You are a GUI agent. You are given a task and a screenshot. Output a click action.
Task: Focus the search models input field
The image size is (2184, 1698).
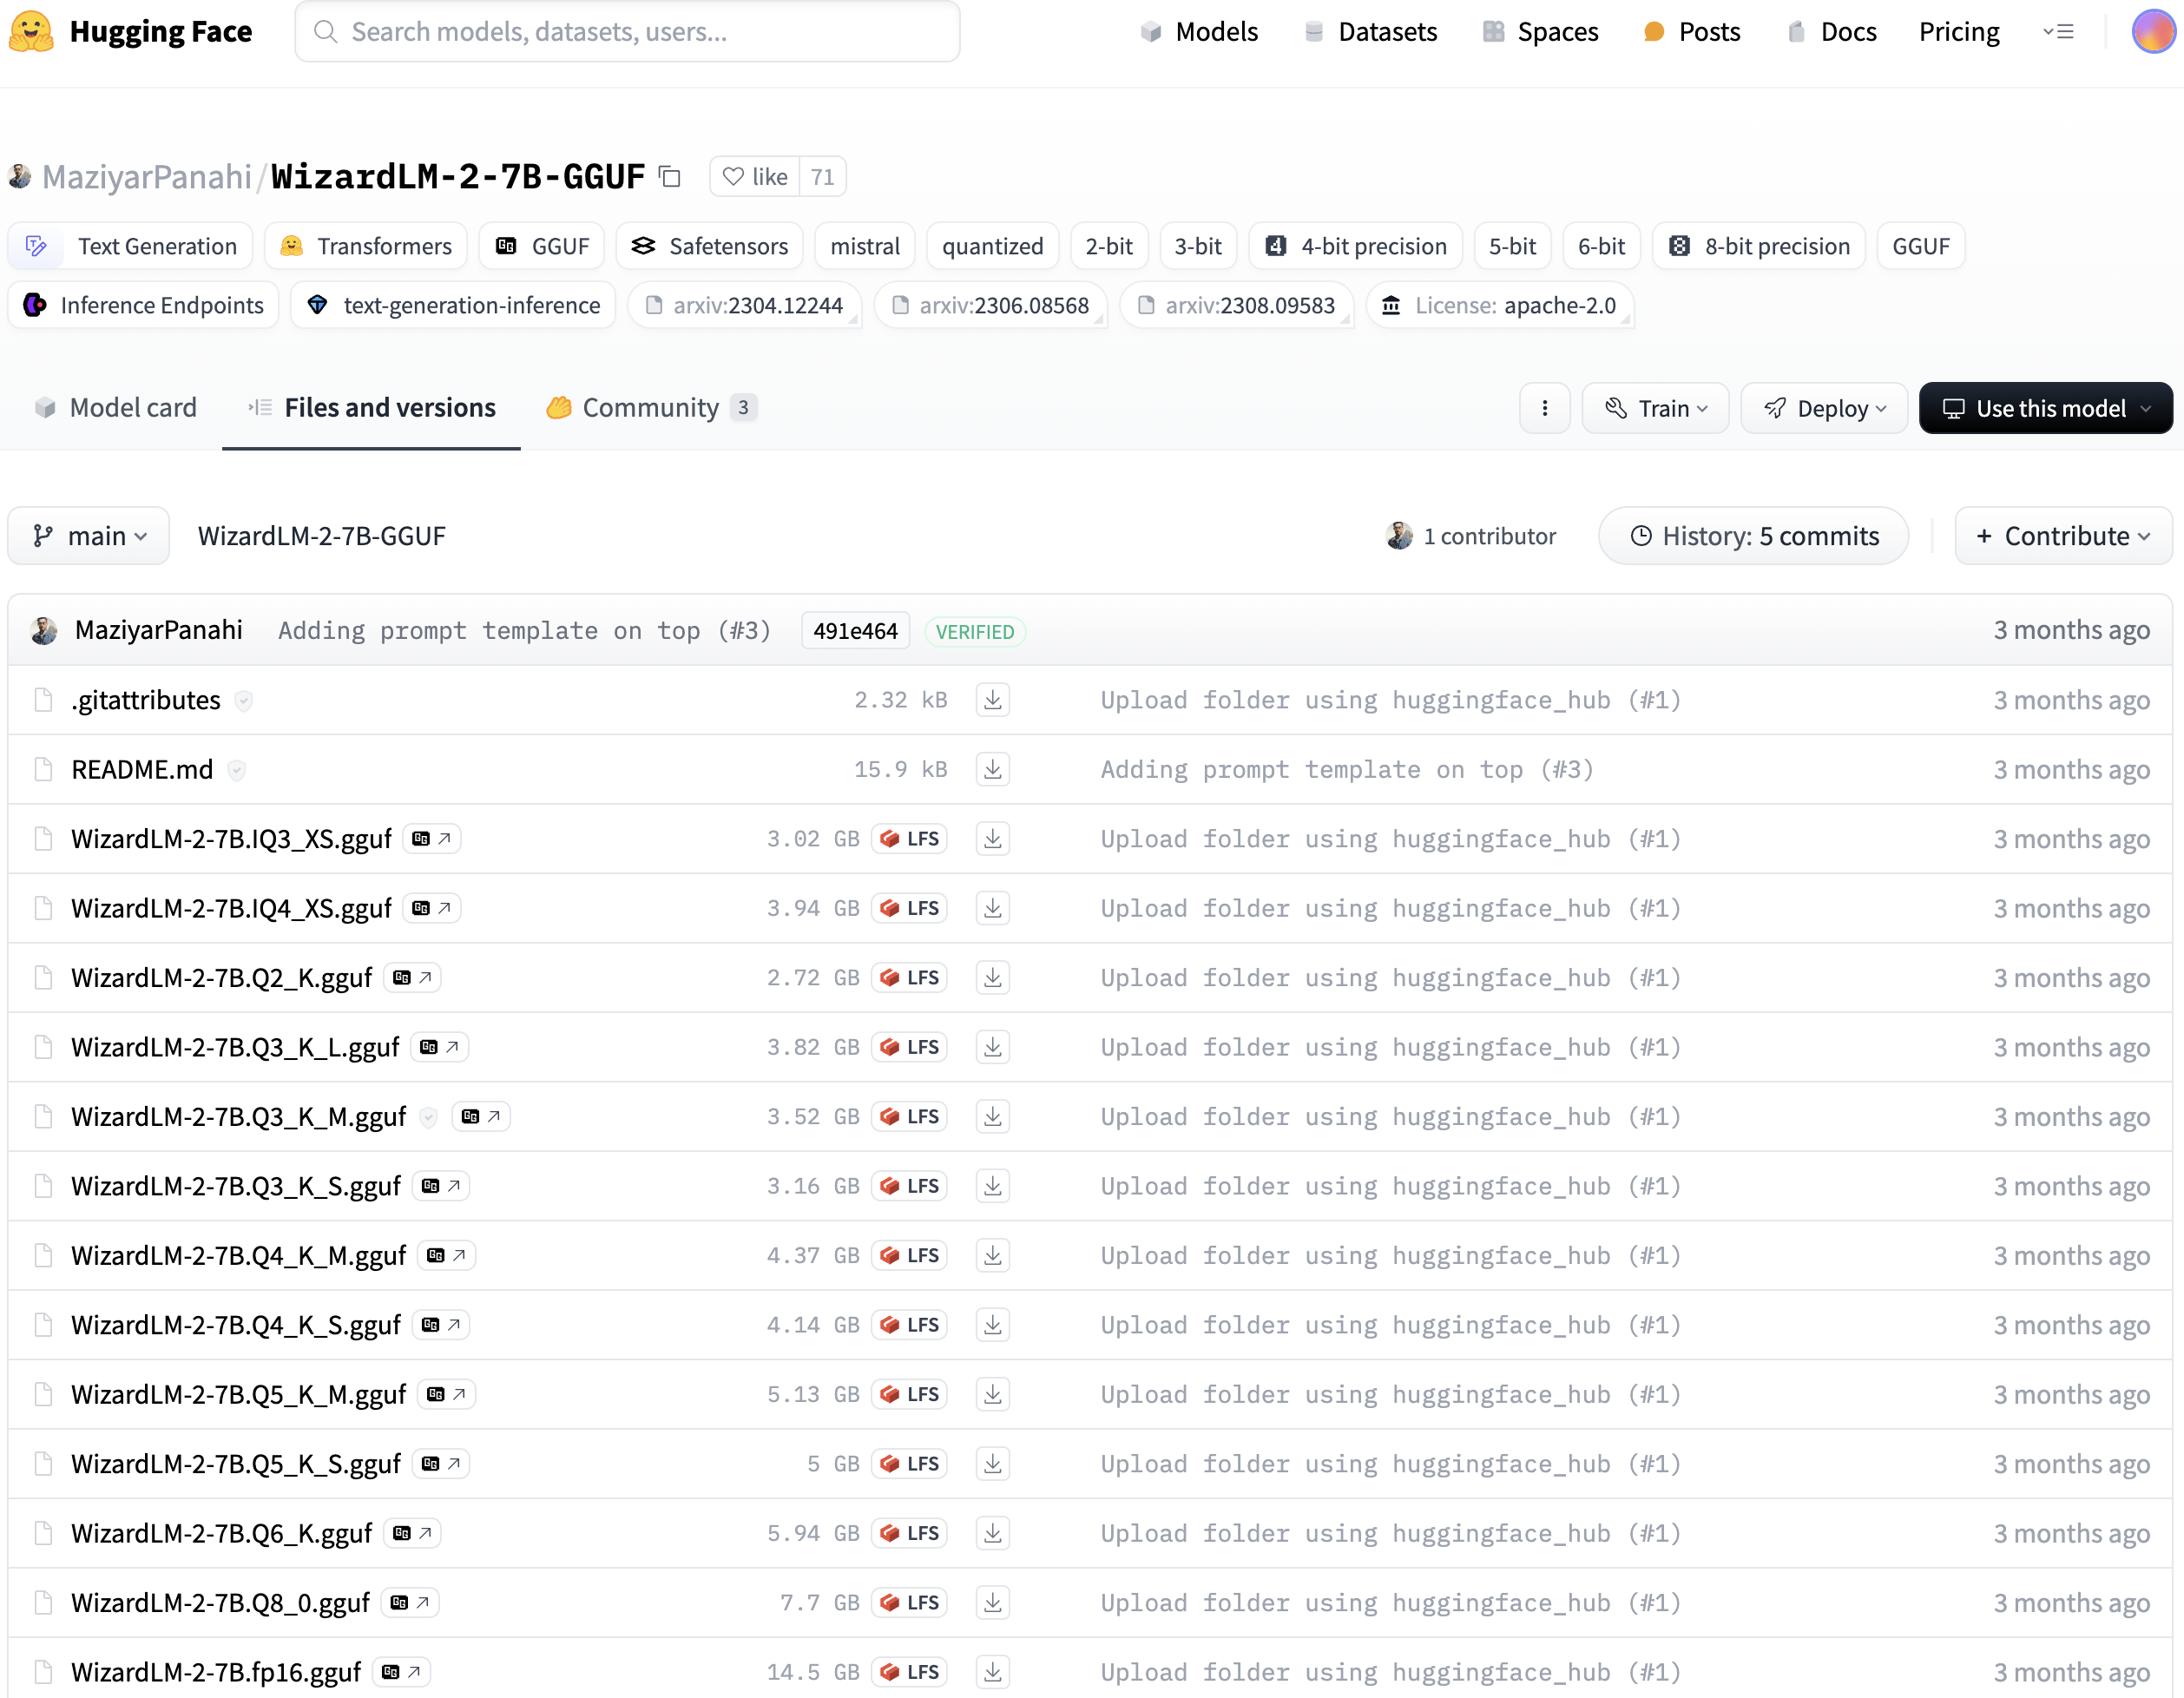627,32
